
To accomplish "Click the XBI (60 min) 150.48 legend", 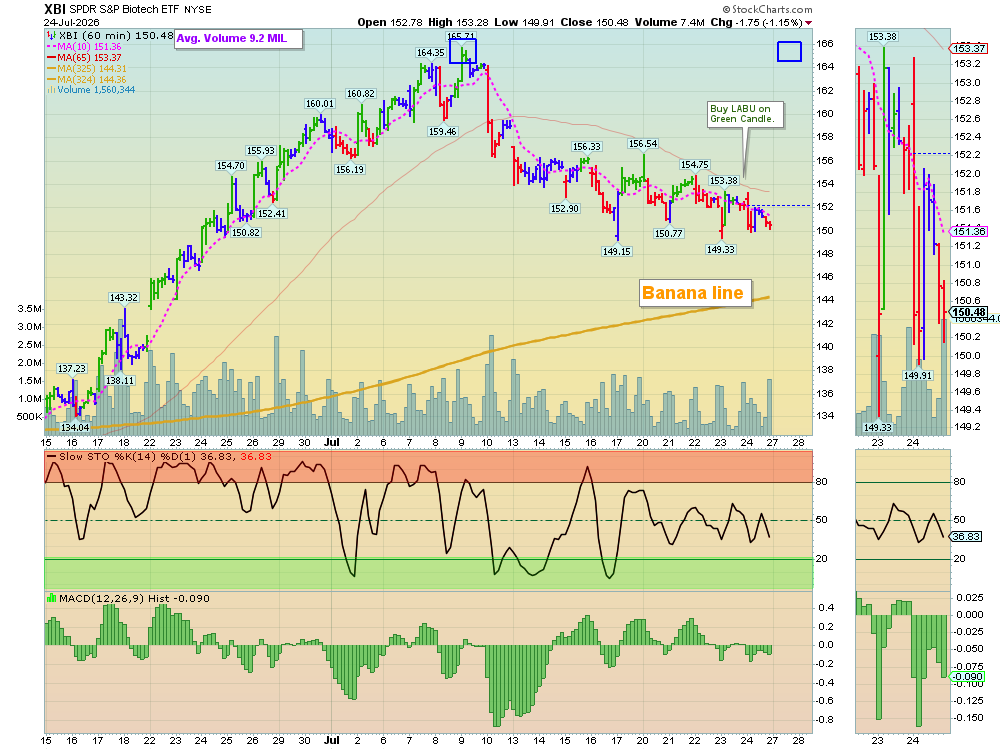I will pyautogui.click(x=116, y=36).
